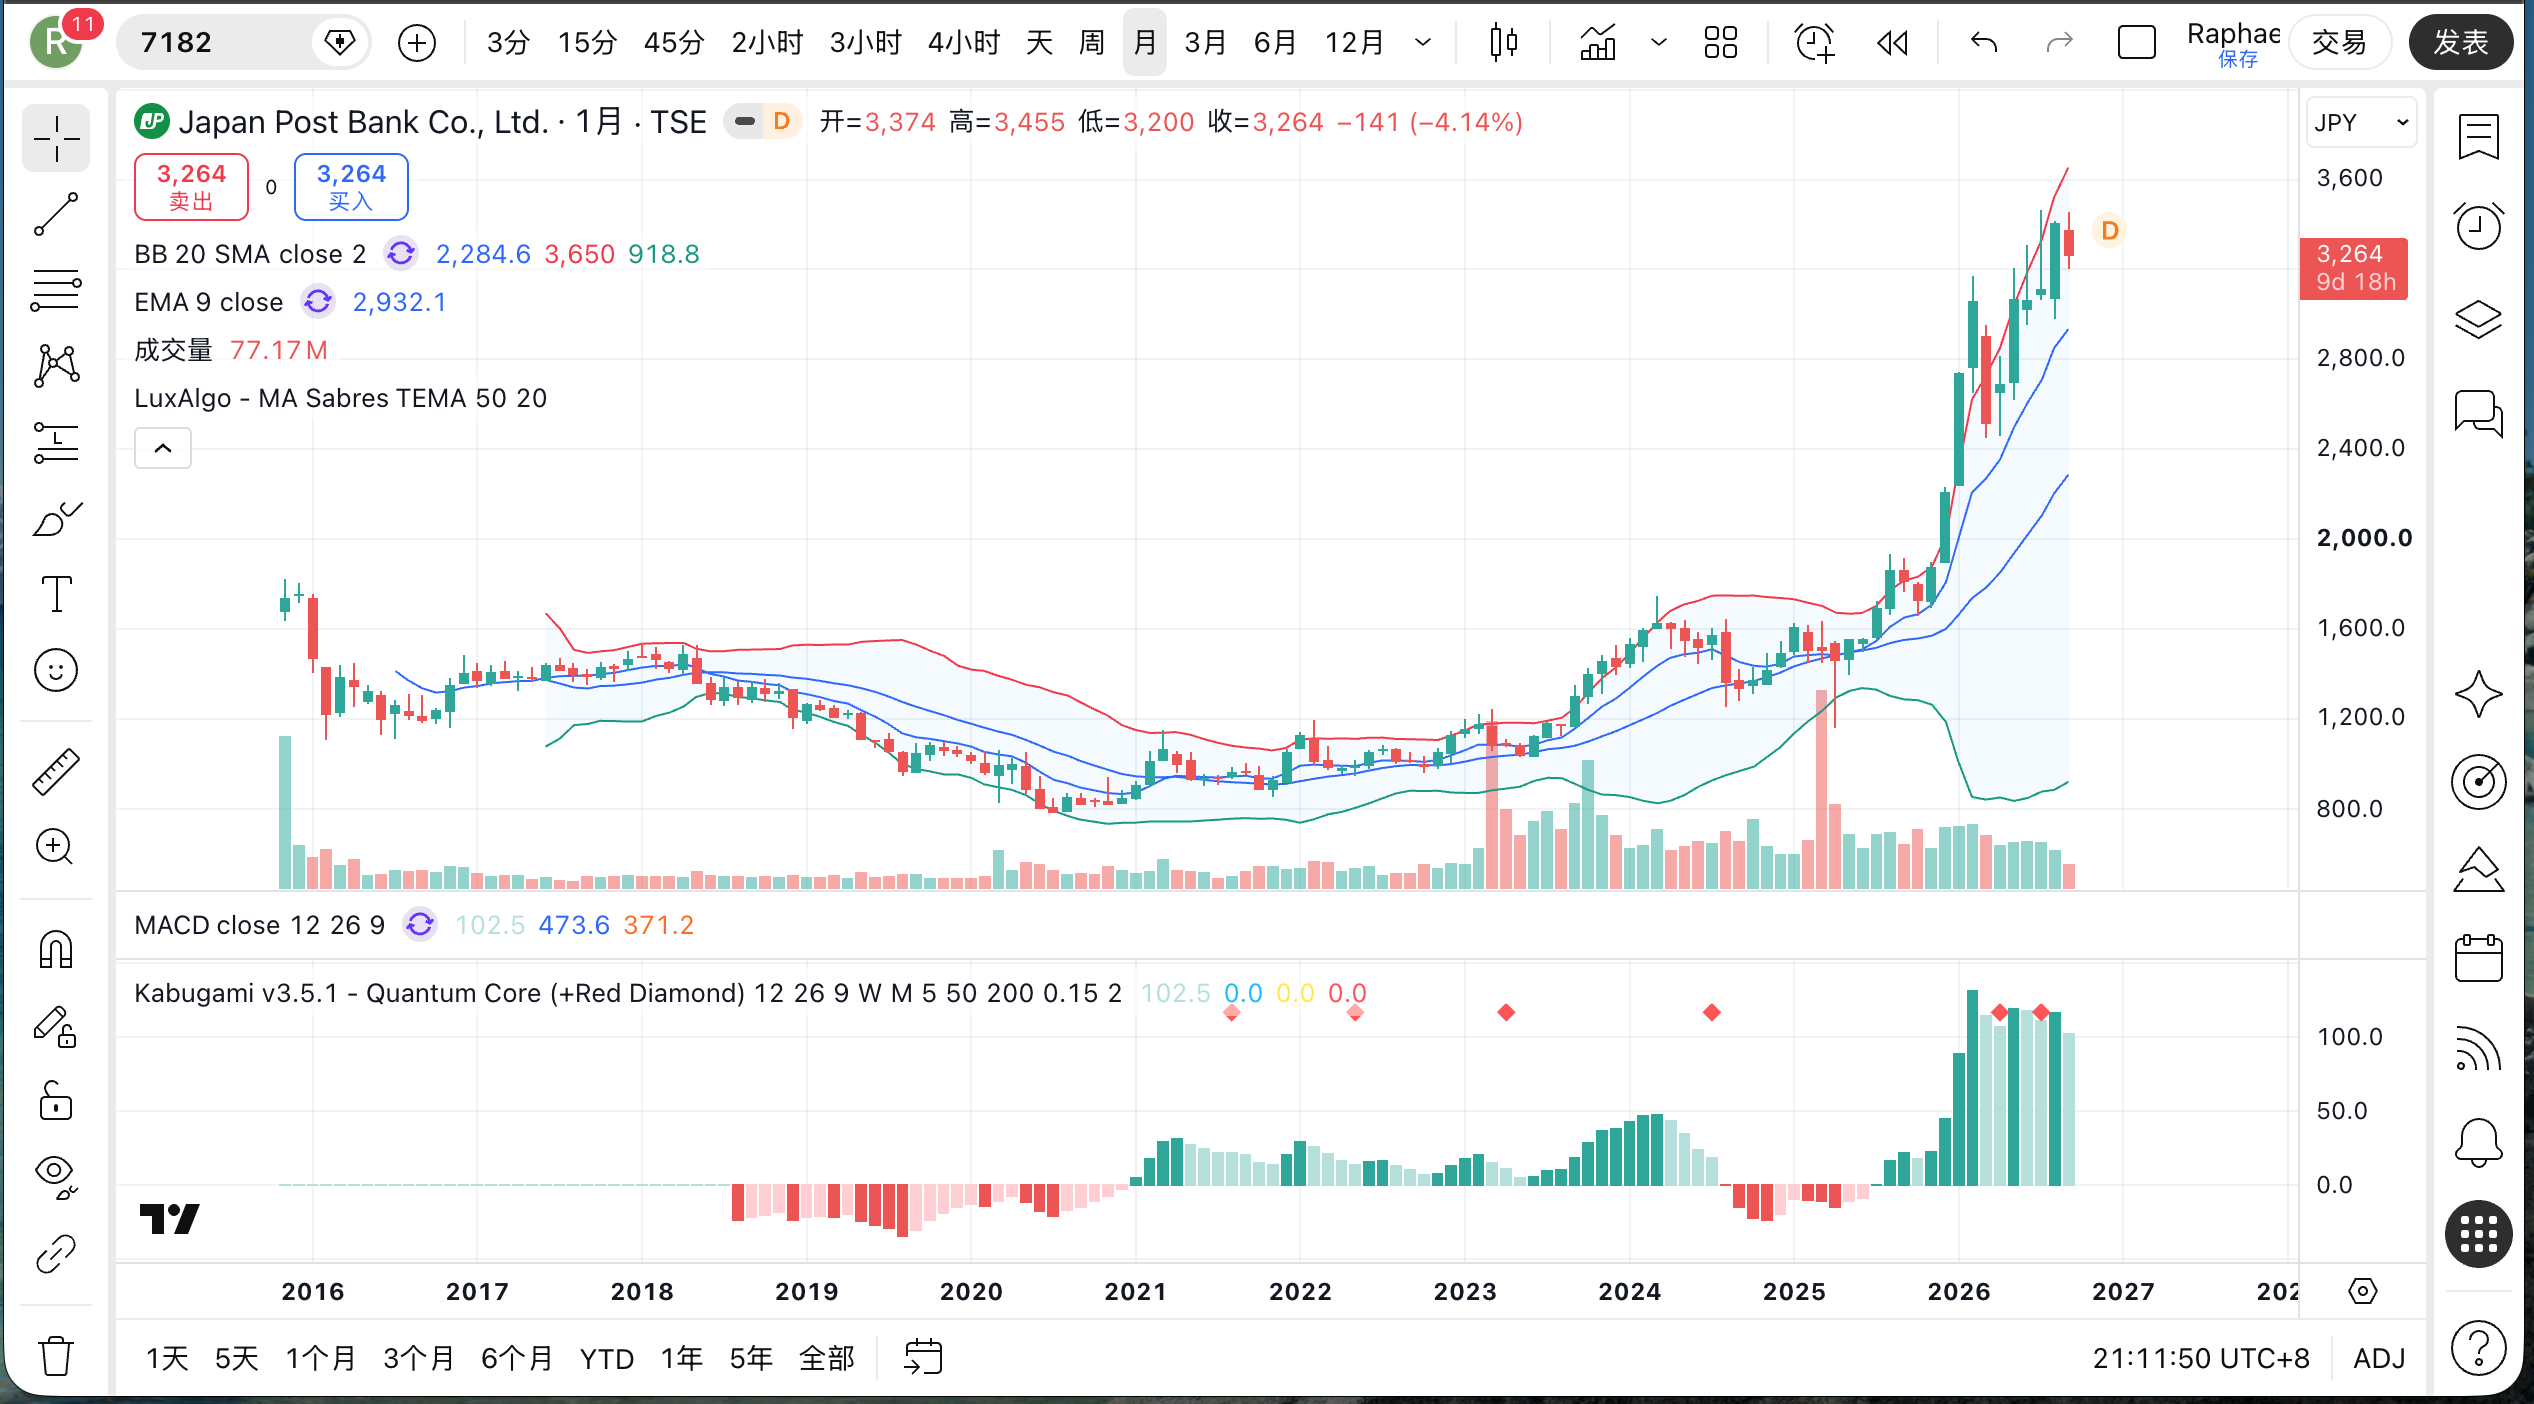This screenshot has height=1404, width=2534.
Task: Open the emoji and icons tool
Action: pos(56,670)
